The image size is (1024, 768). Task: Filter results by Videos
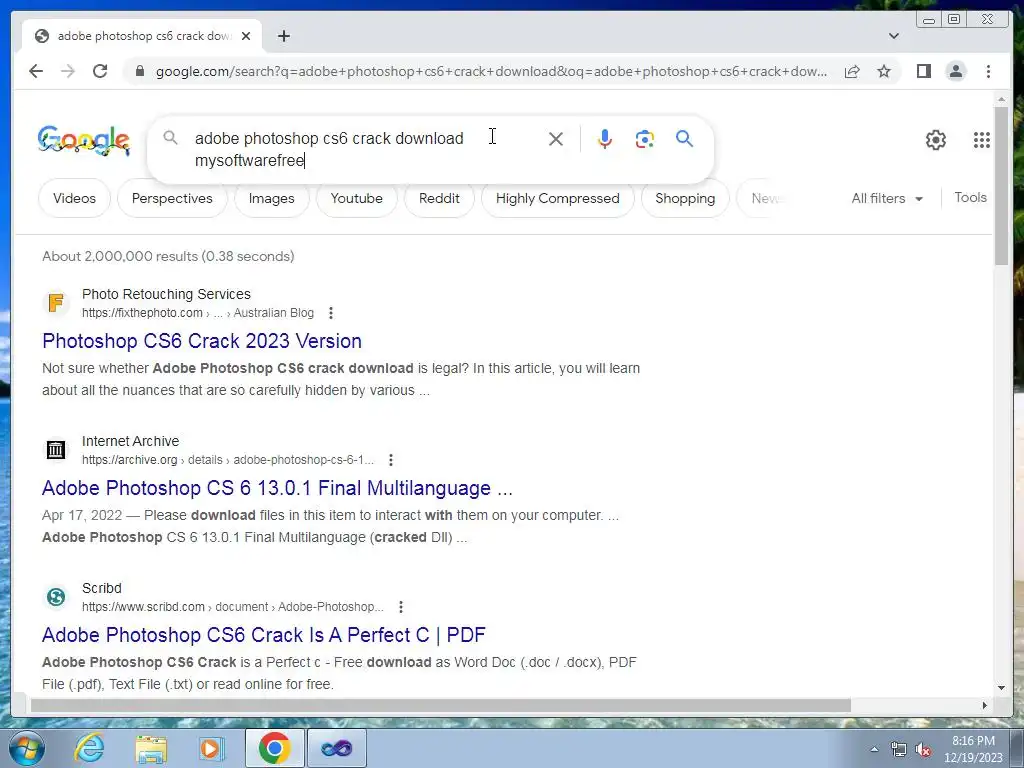pyautogui.click(x=74, y=199)
